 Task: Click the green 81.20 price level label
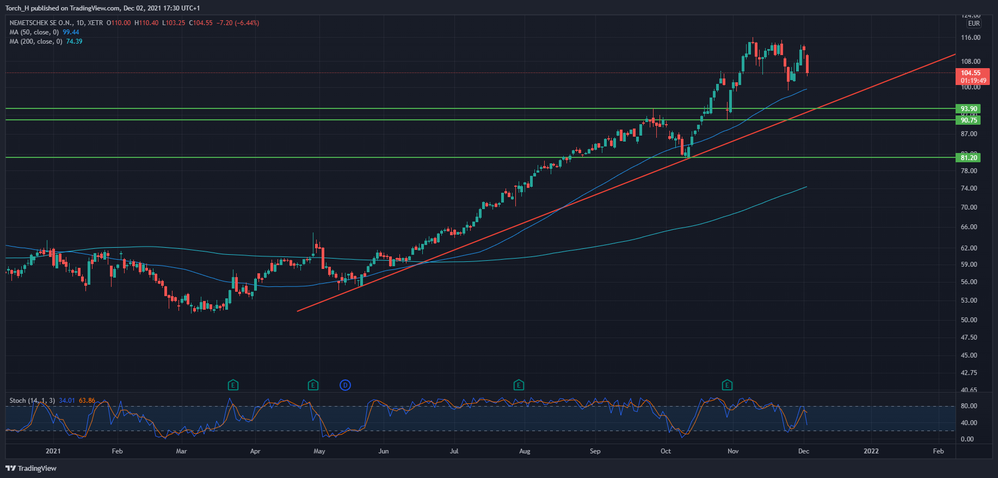tap(968, 157)
